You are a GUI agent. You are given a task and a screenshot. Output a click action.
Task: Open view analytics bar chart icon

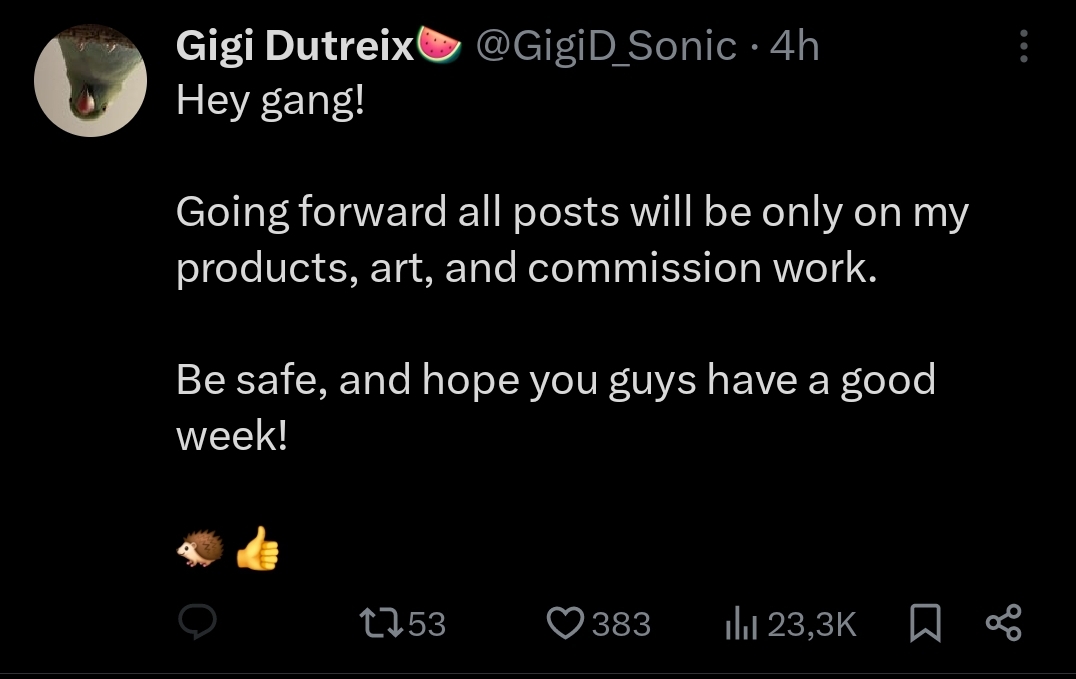click(740, 624)
